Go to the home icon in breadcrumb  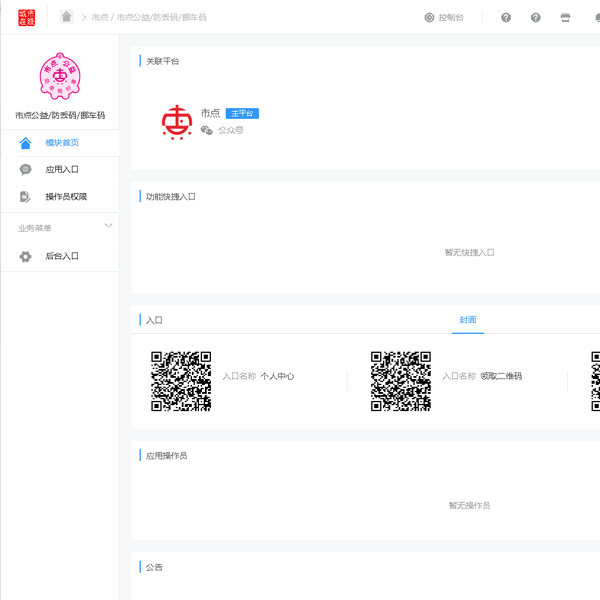point(66,17)
